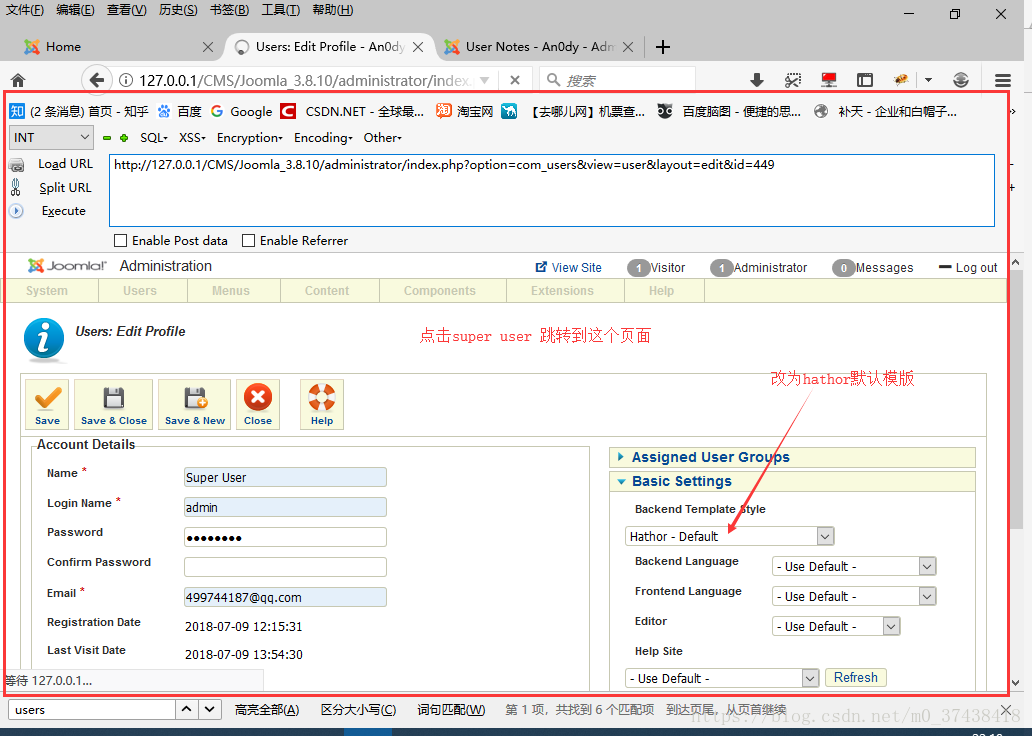Image resolution: width=1032 pixels, height=736 pixels.
Task: Open the HackBar Other menu
Action: (382, 138)
